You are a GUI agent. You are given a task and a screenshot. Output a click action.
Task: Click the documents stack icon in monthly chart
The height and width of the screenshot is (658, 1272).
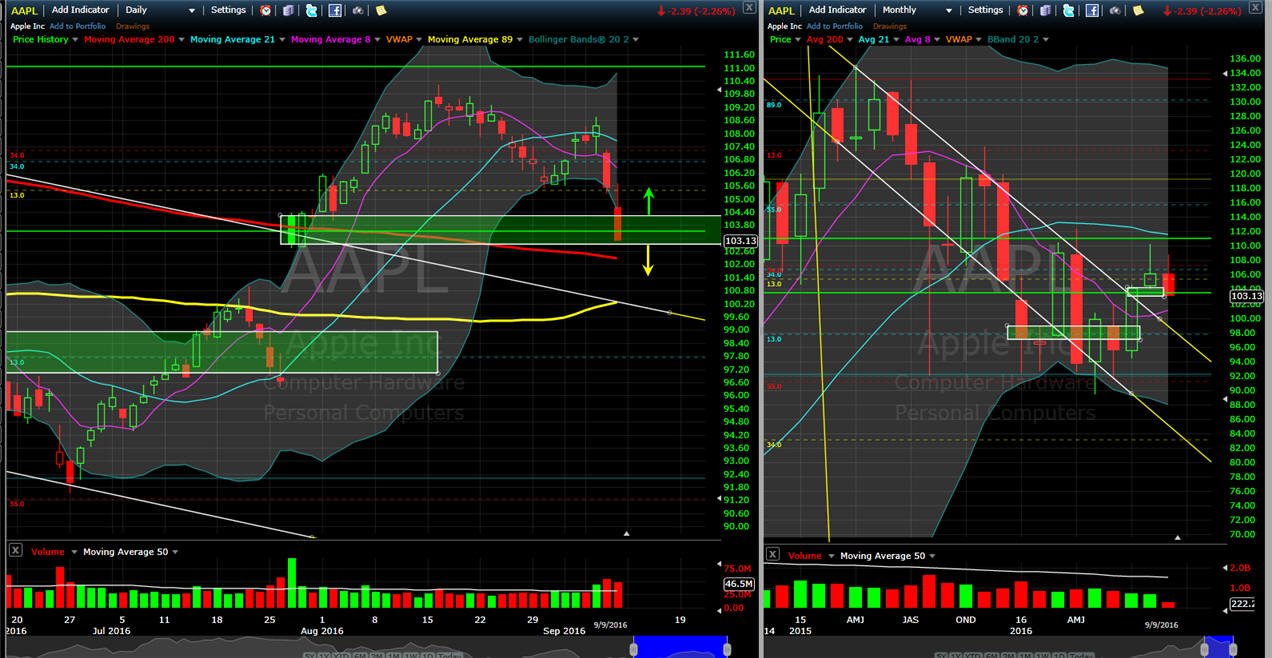pyautogui.click(x=1046, y=10)
